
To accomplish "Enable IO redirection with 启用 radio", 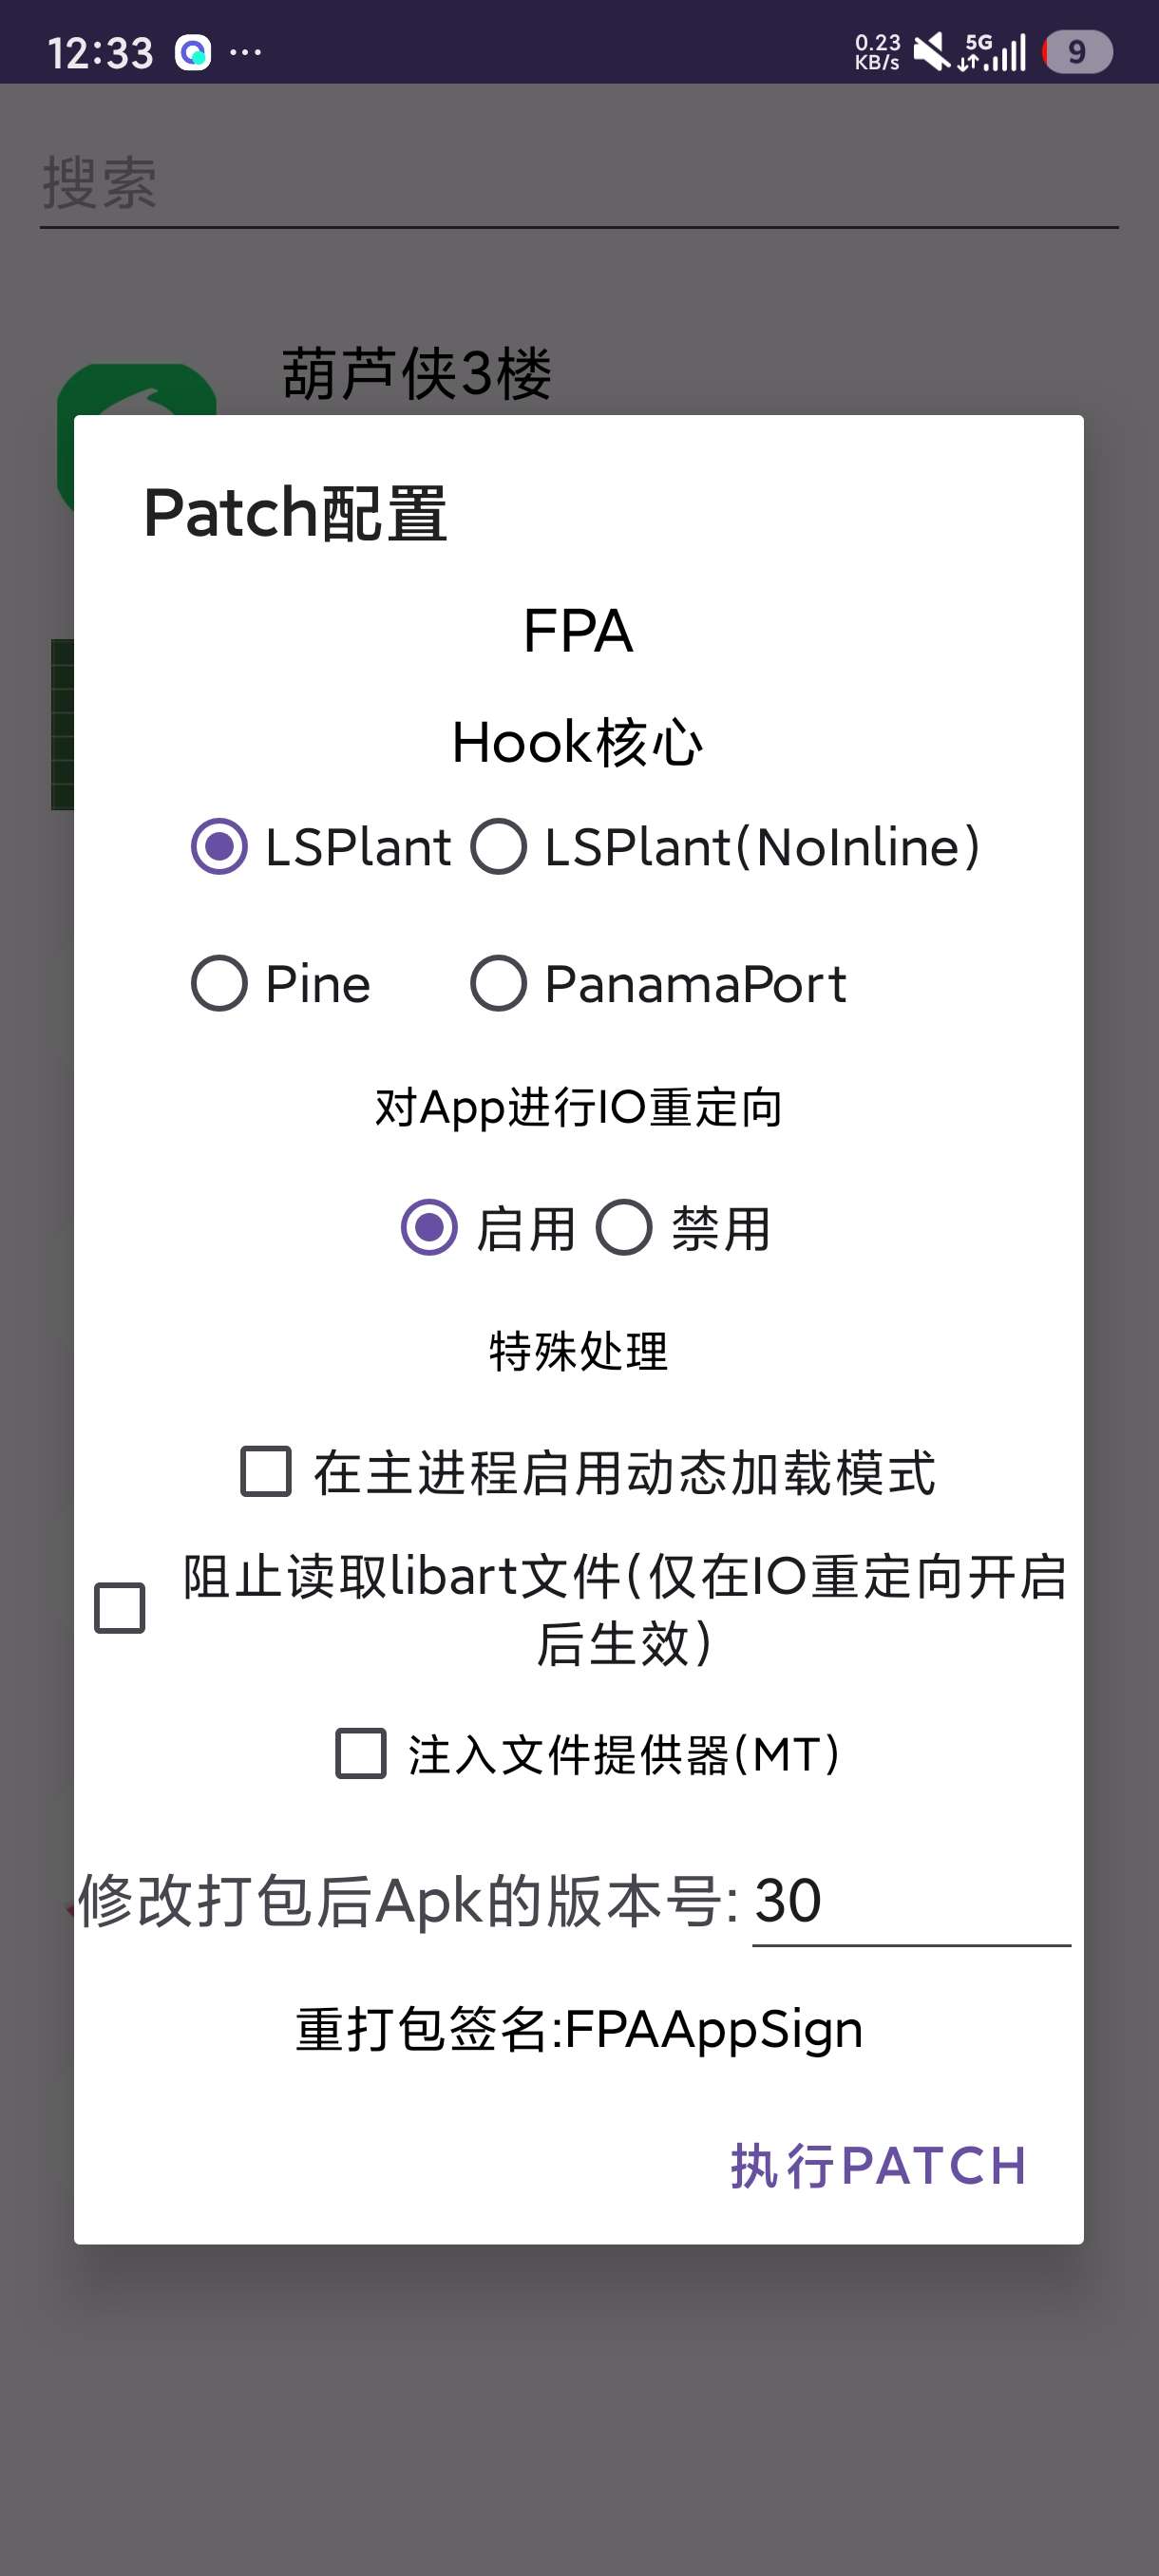I will click(x=430, y=1228).
